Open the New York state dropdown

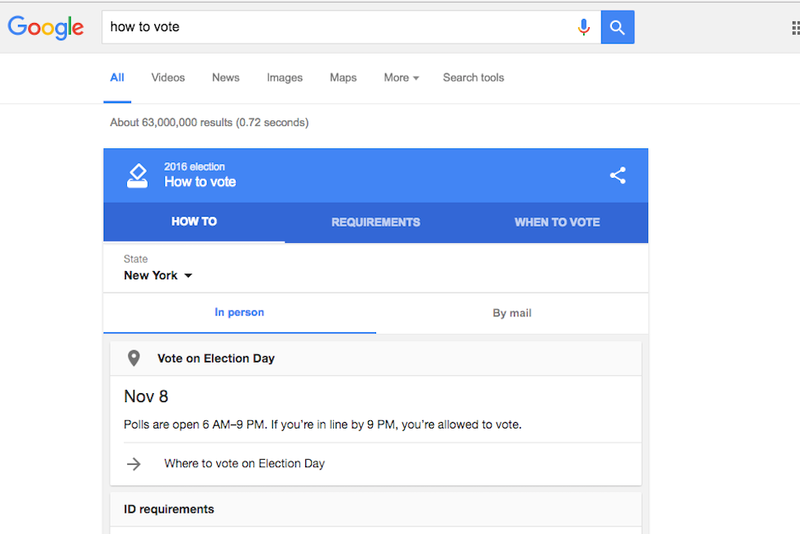point(158,275)
